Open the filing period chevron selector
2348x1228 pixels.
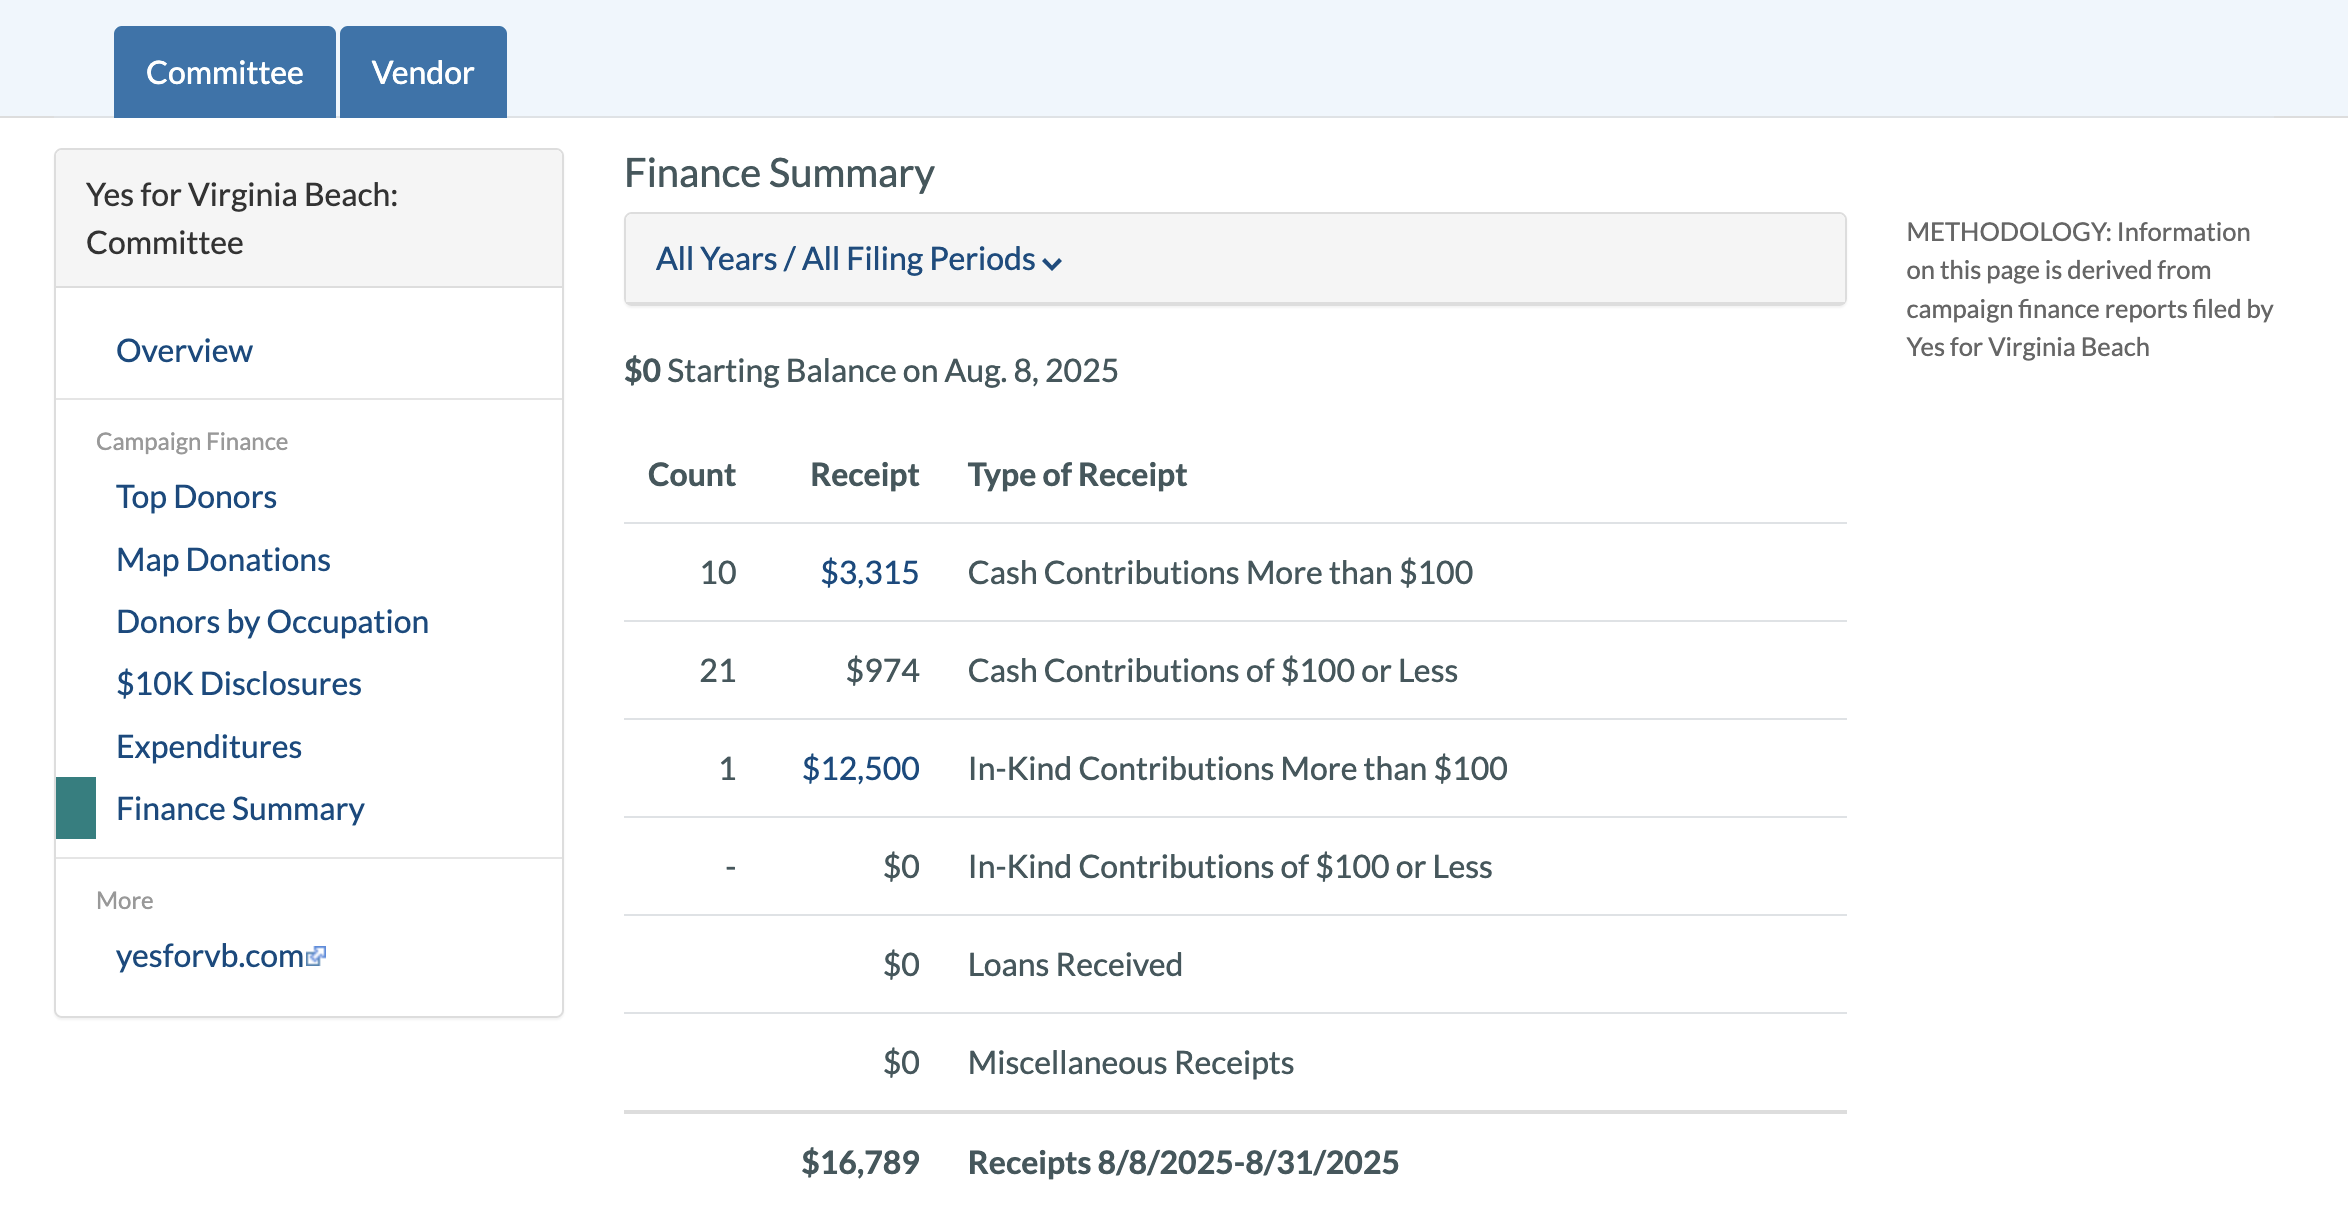(1052, 264)
